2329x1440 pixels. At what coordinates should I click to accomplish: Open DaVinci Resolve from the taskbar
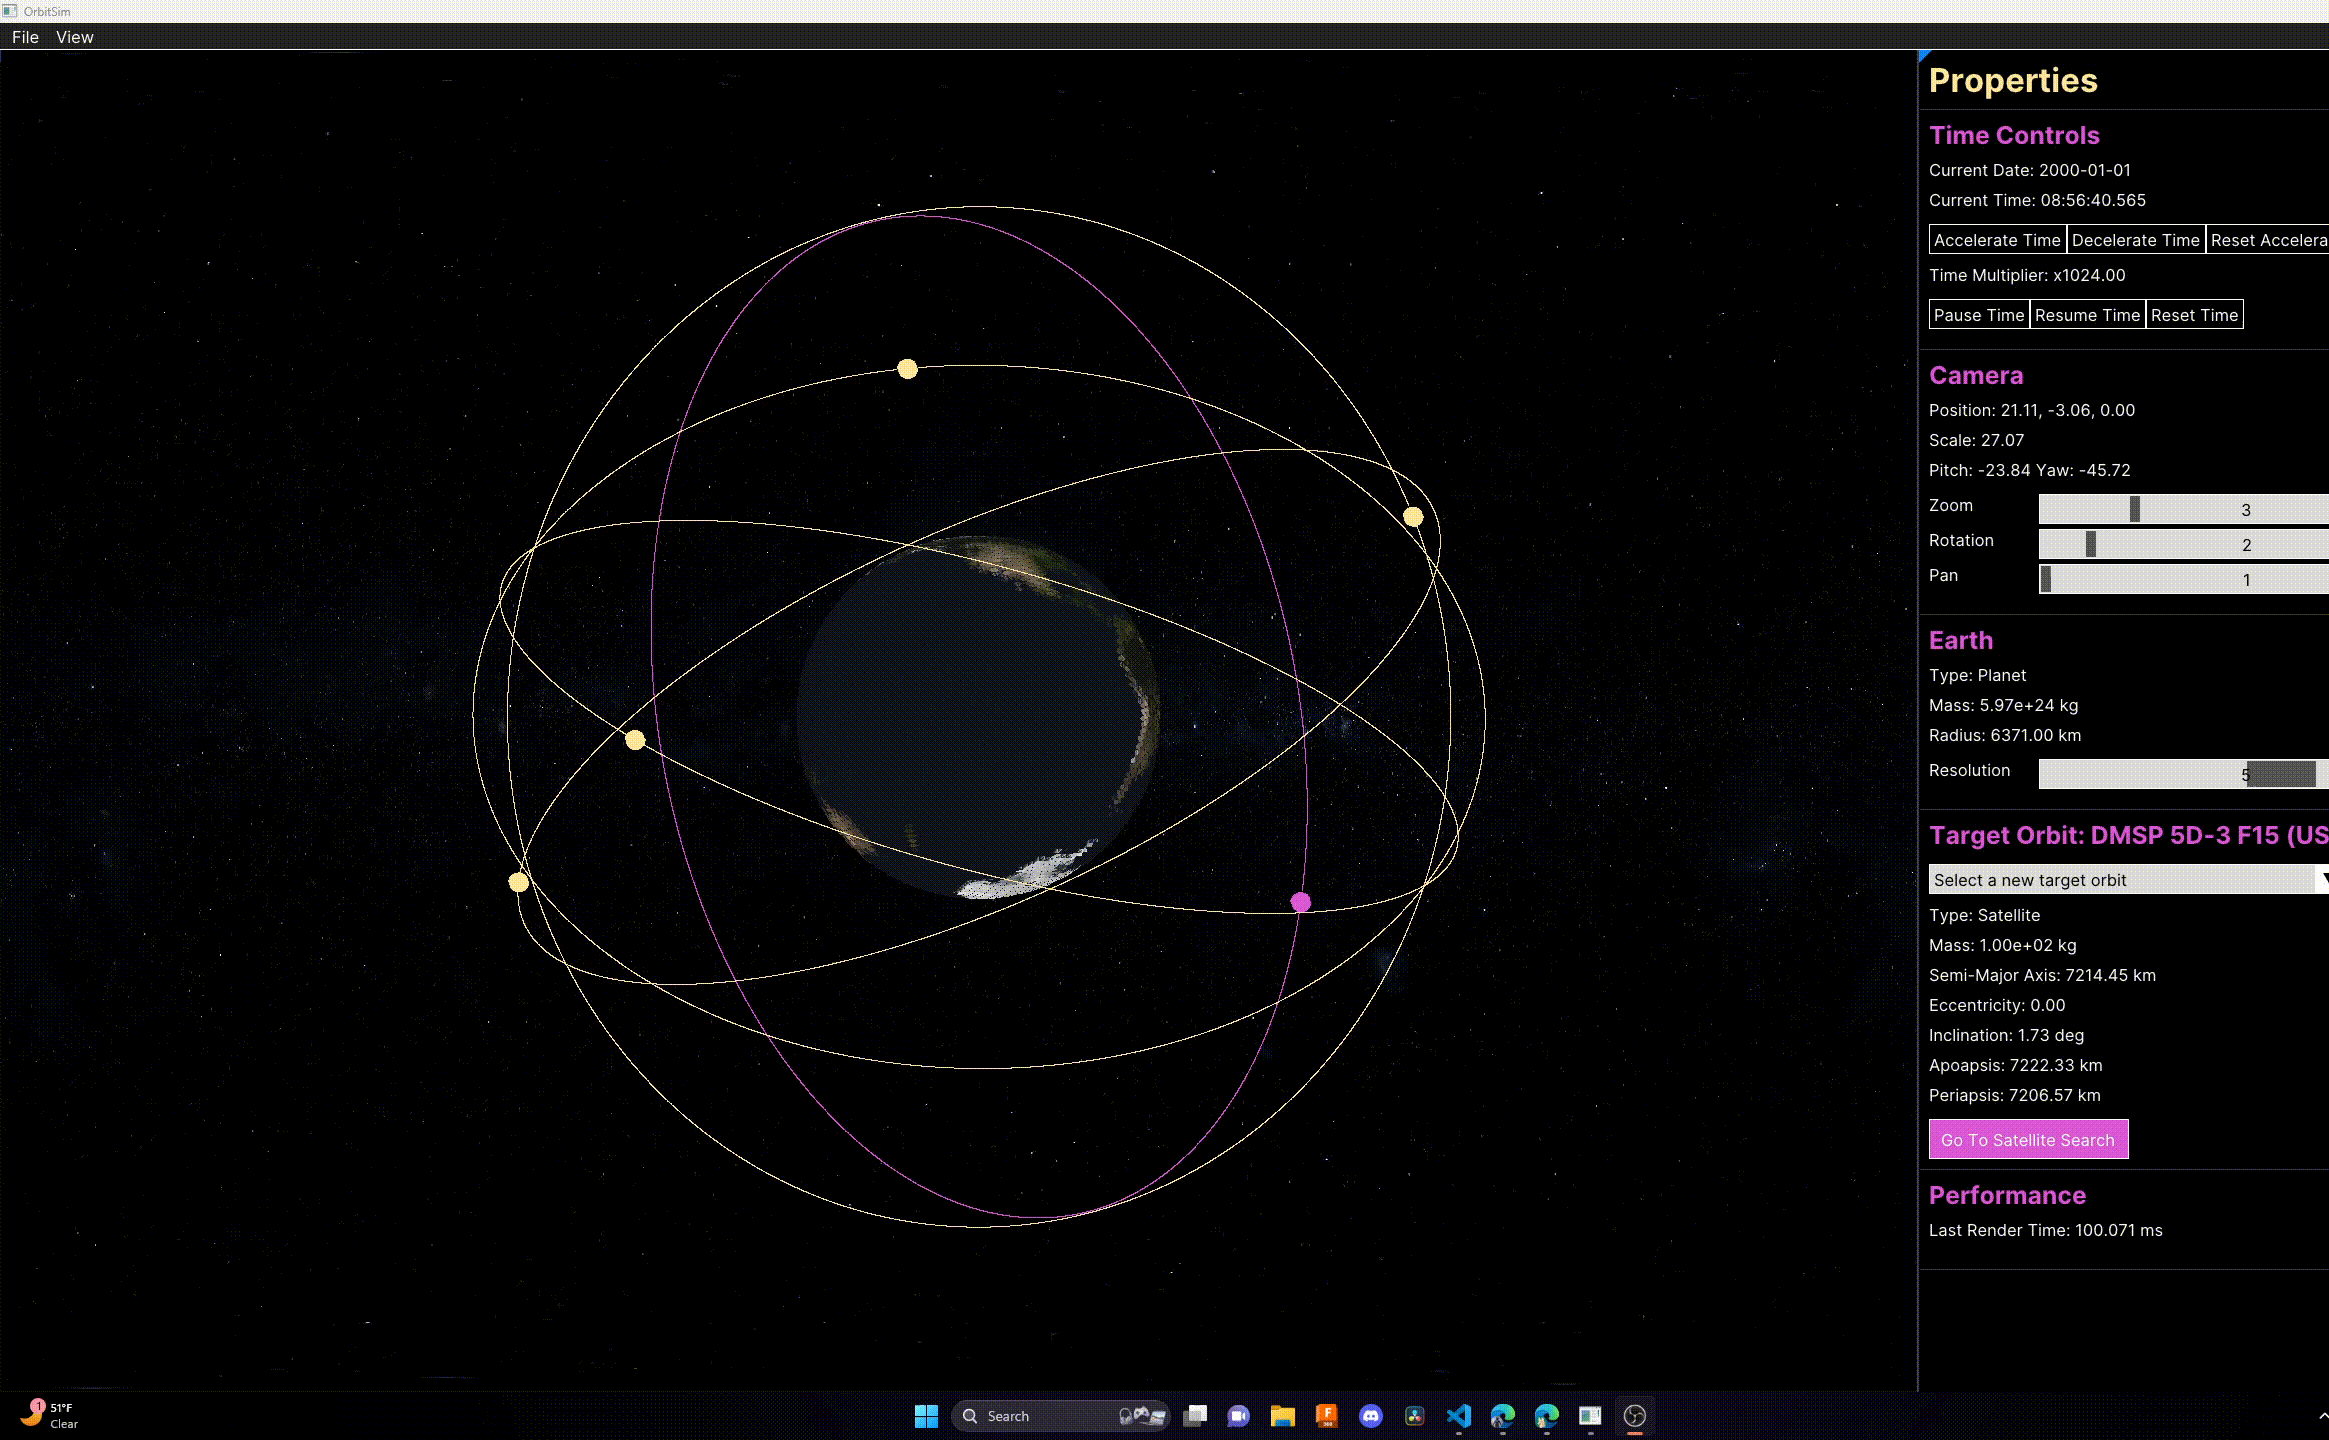1414,1415
